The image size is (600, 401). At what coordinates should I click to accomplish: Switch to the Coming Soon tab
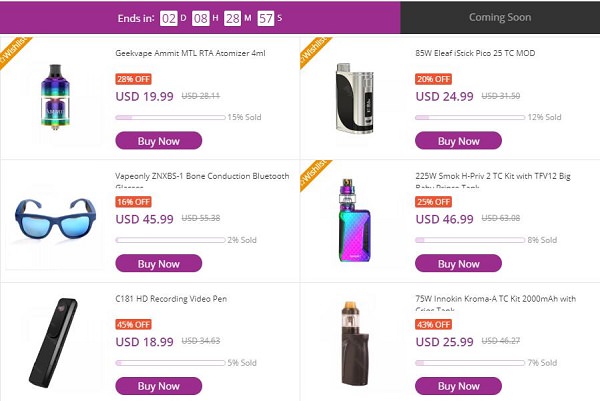[500, 17]
